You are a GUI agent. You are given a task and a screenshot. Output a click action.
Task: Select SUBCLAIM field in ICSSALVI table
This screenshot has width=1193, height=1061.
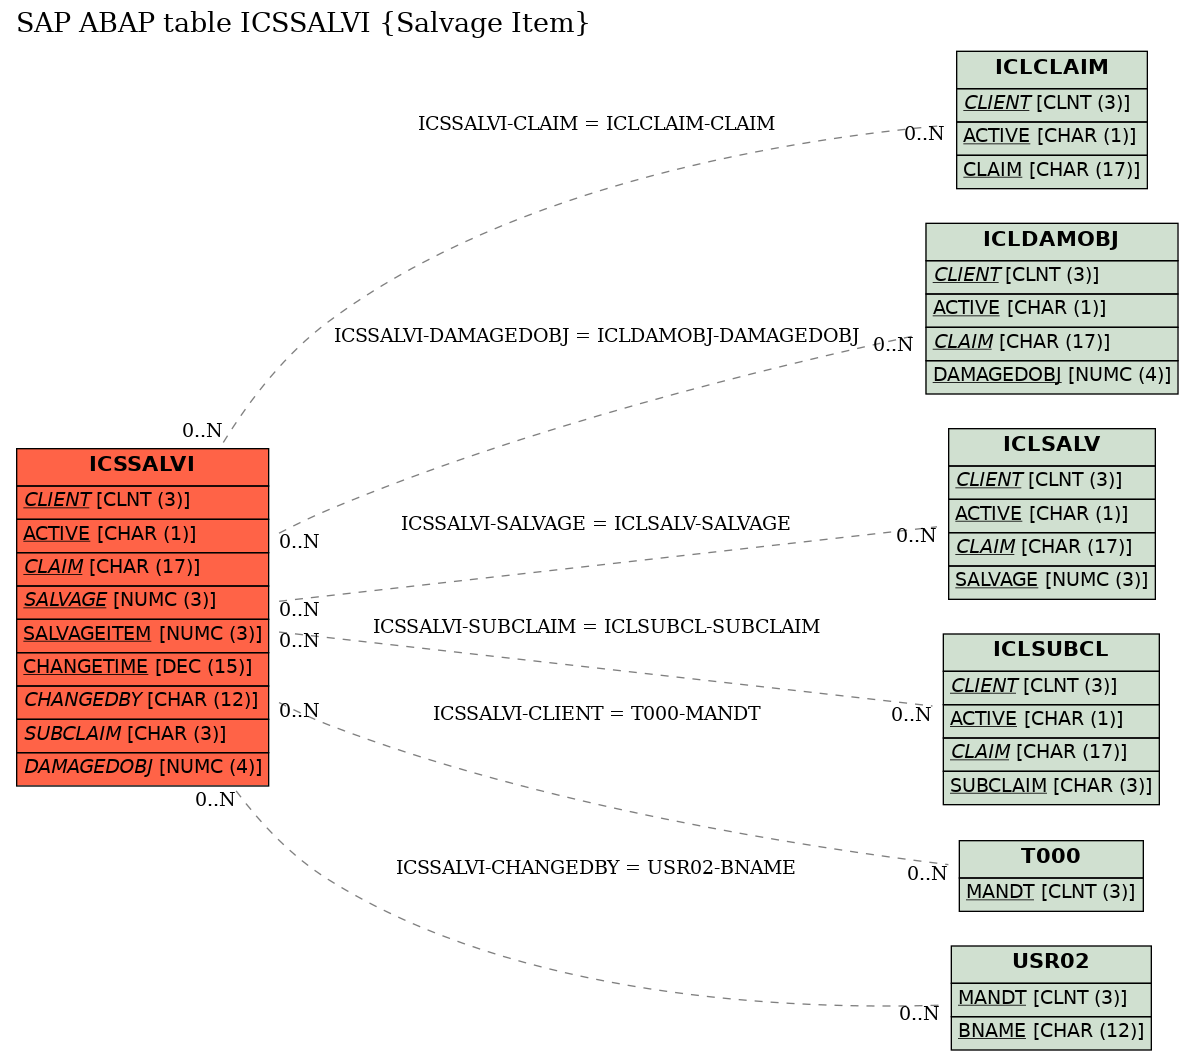click(142, 734)
